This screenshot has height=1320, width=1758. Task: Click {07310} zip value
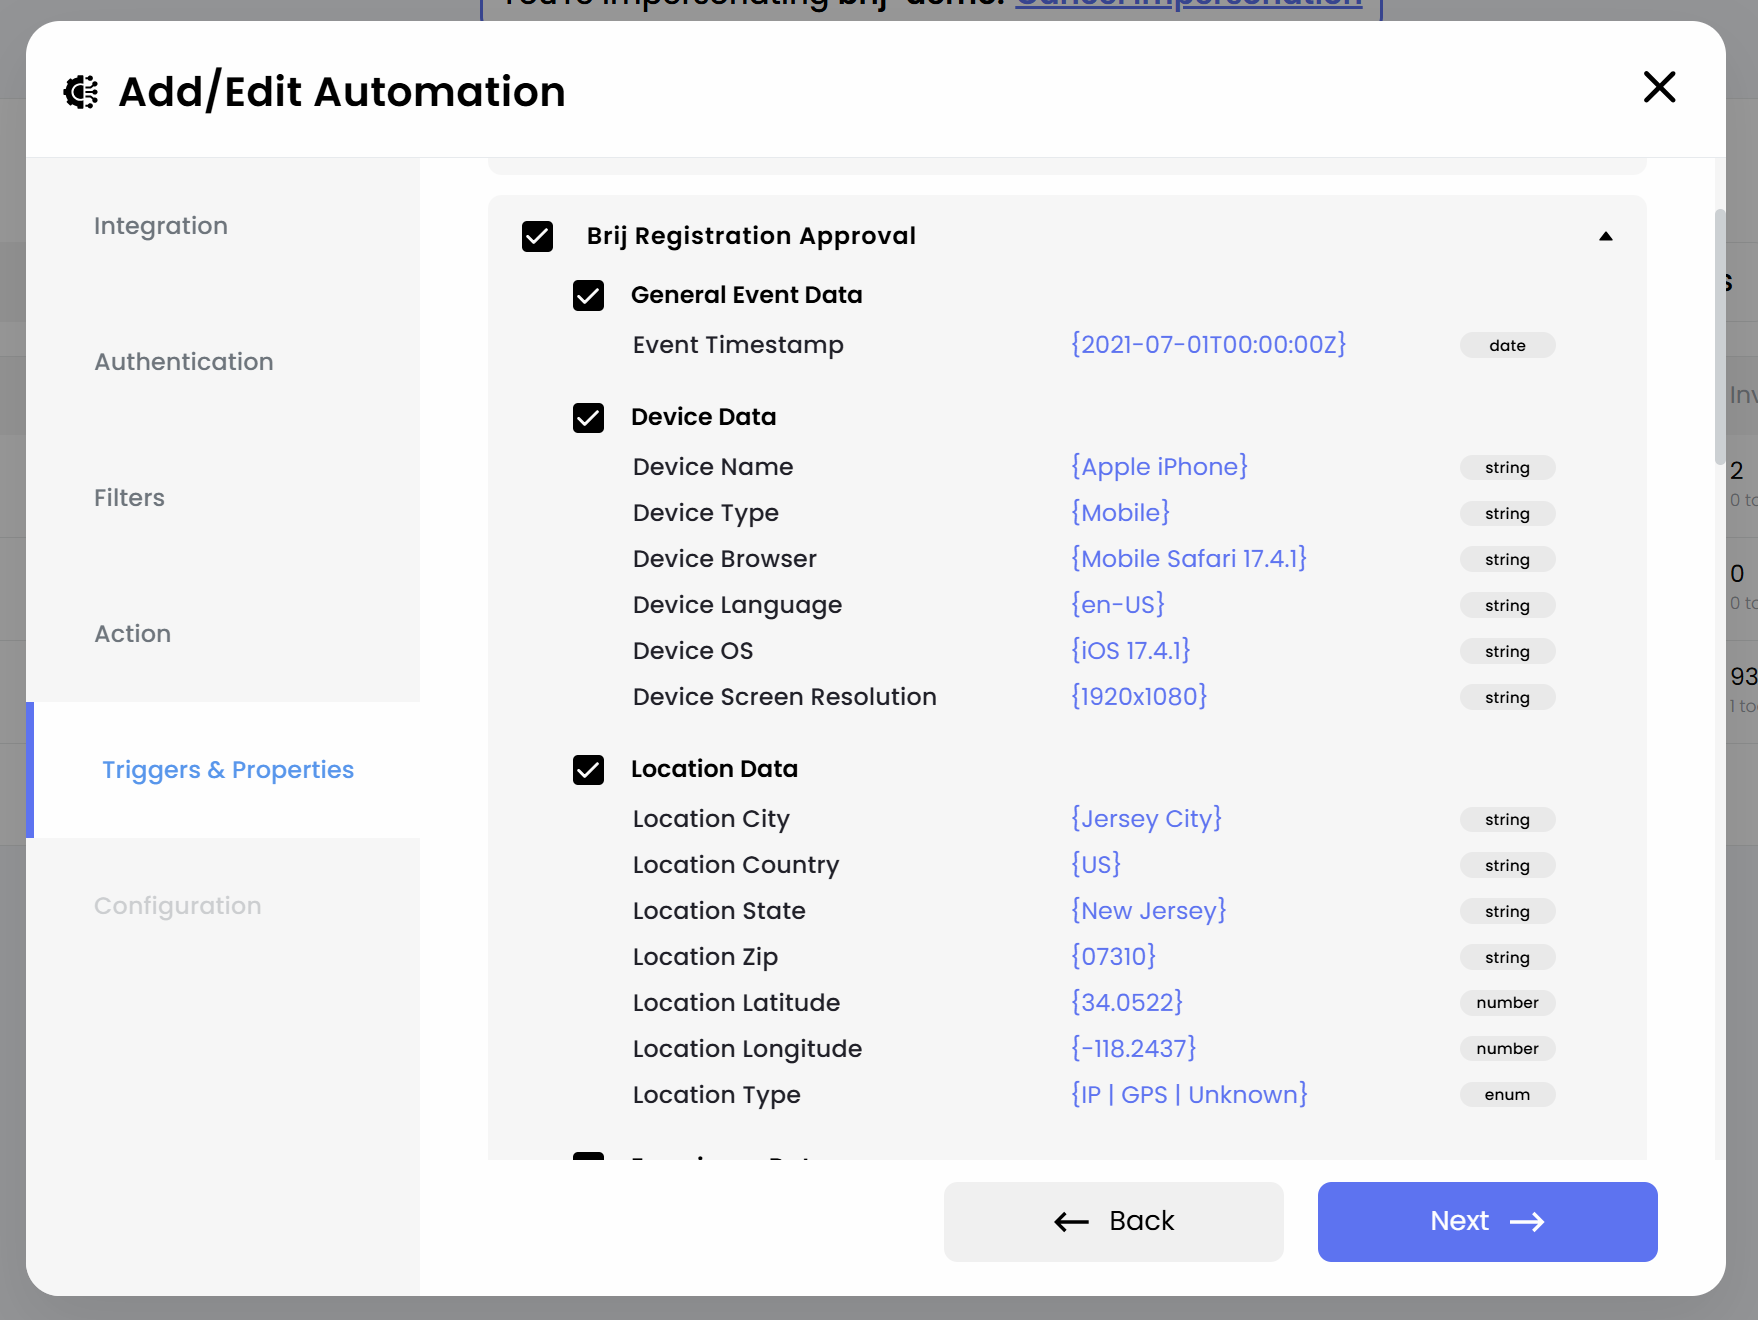tap(1113, 957)
